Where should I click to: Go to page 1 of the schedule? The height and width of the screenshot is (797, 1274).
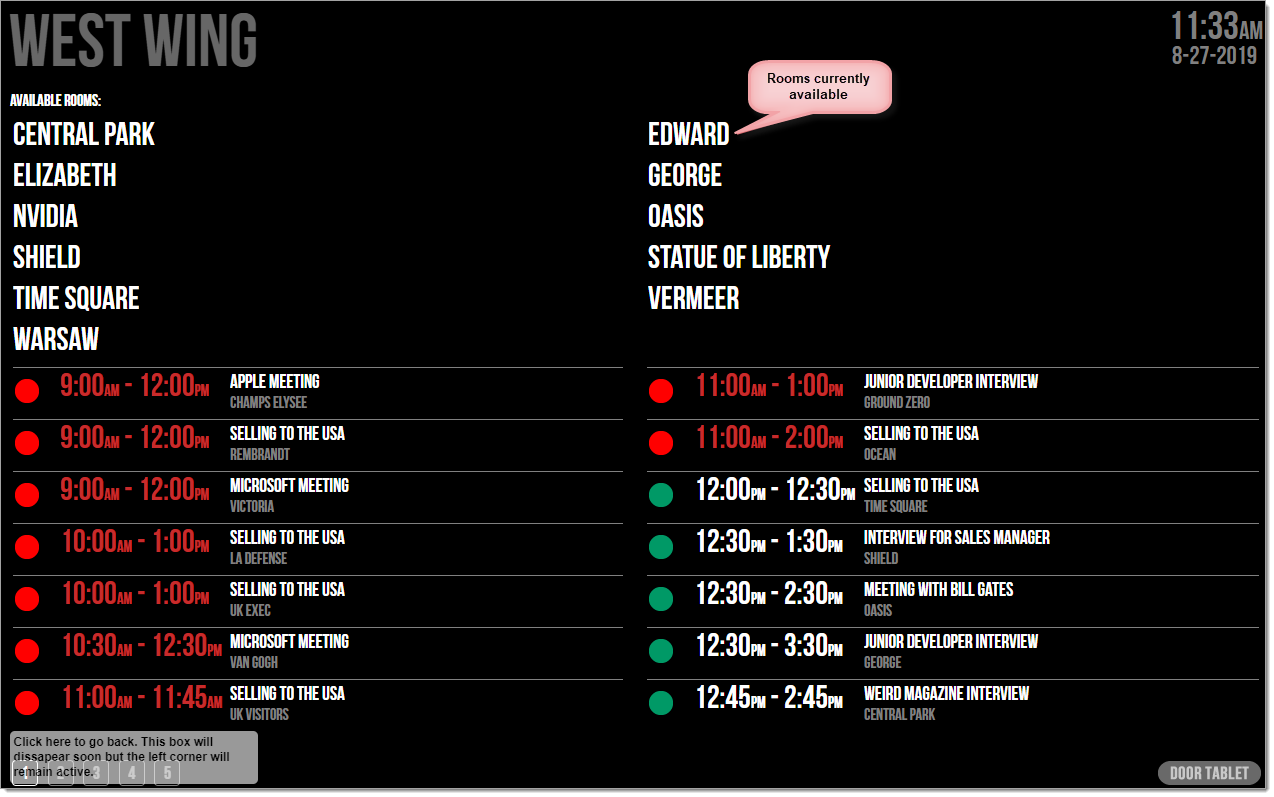[25, 773]
